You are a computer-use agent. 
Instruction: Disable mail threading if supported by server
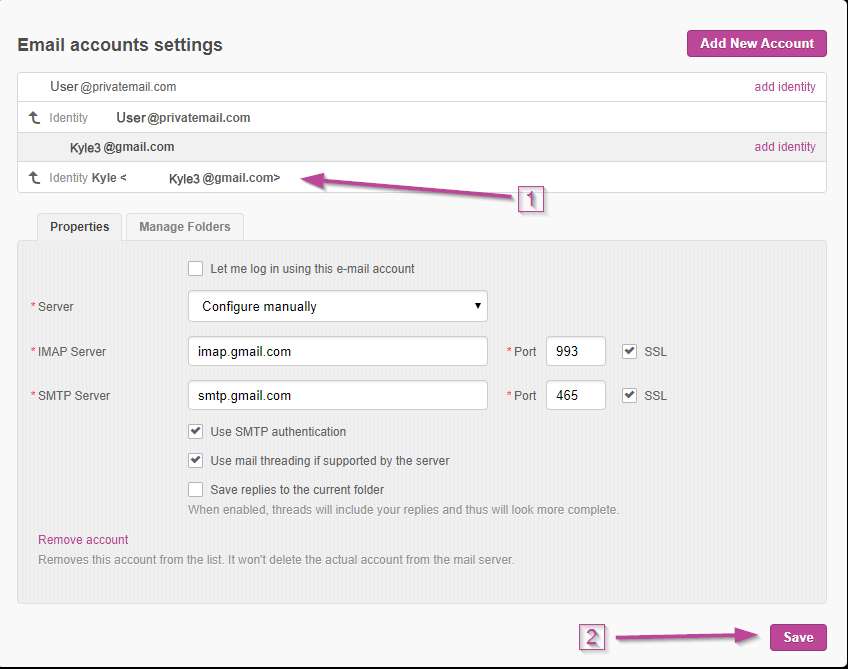196,461
